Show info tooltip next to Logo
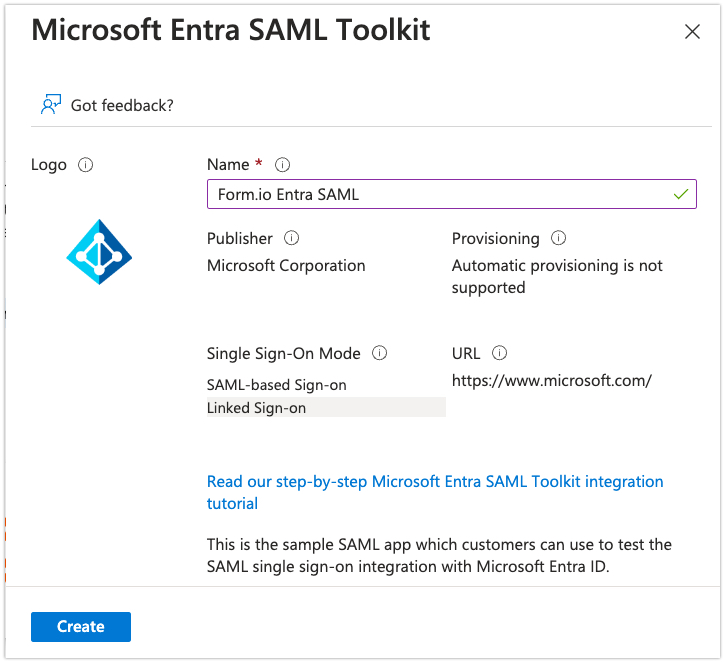725x663 pixels. coord(85,165)
